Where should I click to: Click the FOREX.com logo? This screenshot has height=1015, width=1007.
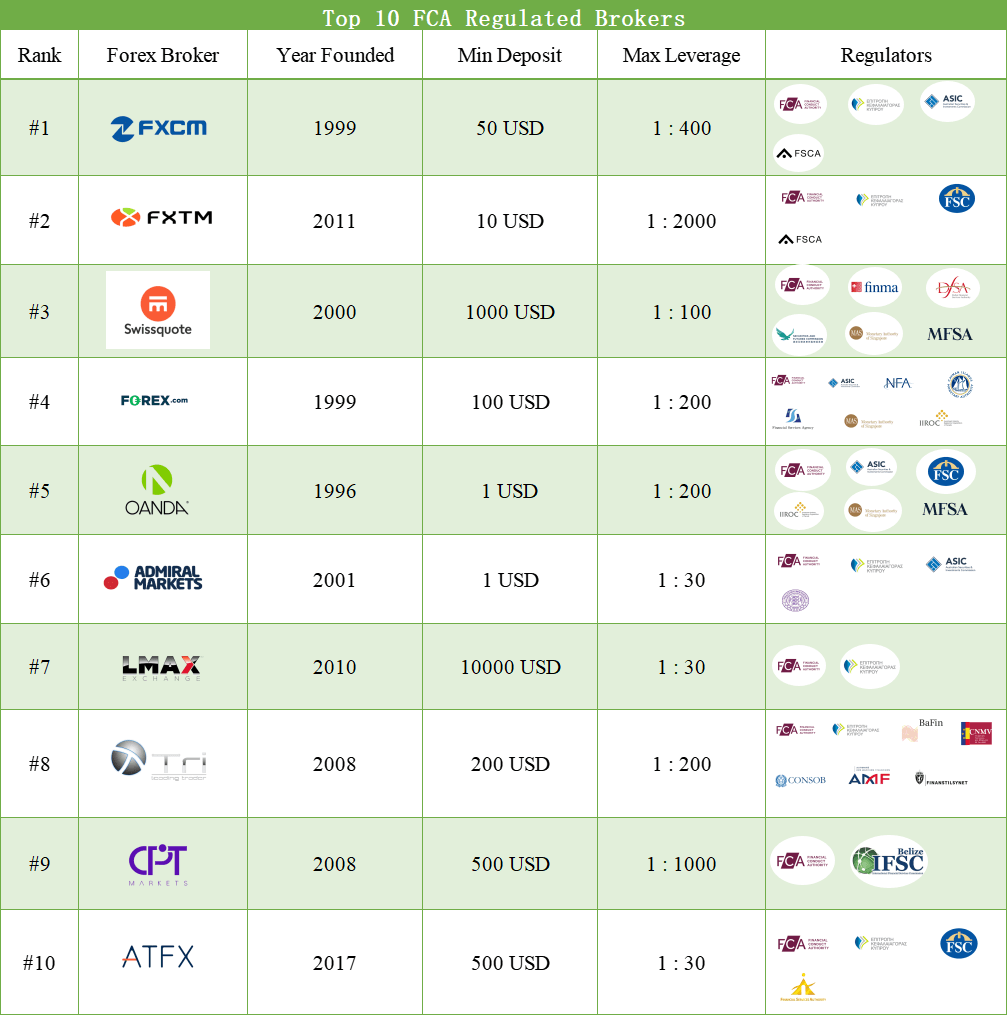click(x=154, y=401)
